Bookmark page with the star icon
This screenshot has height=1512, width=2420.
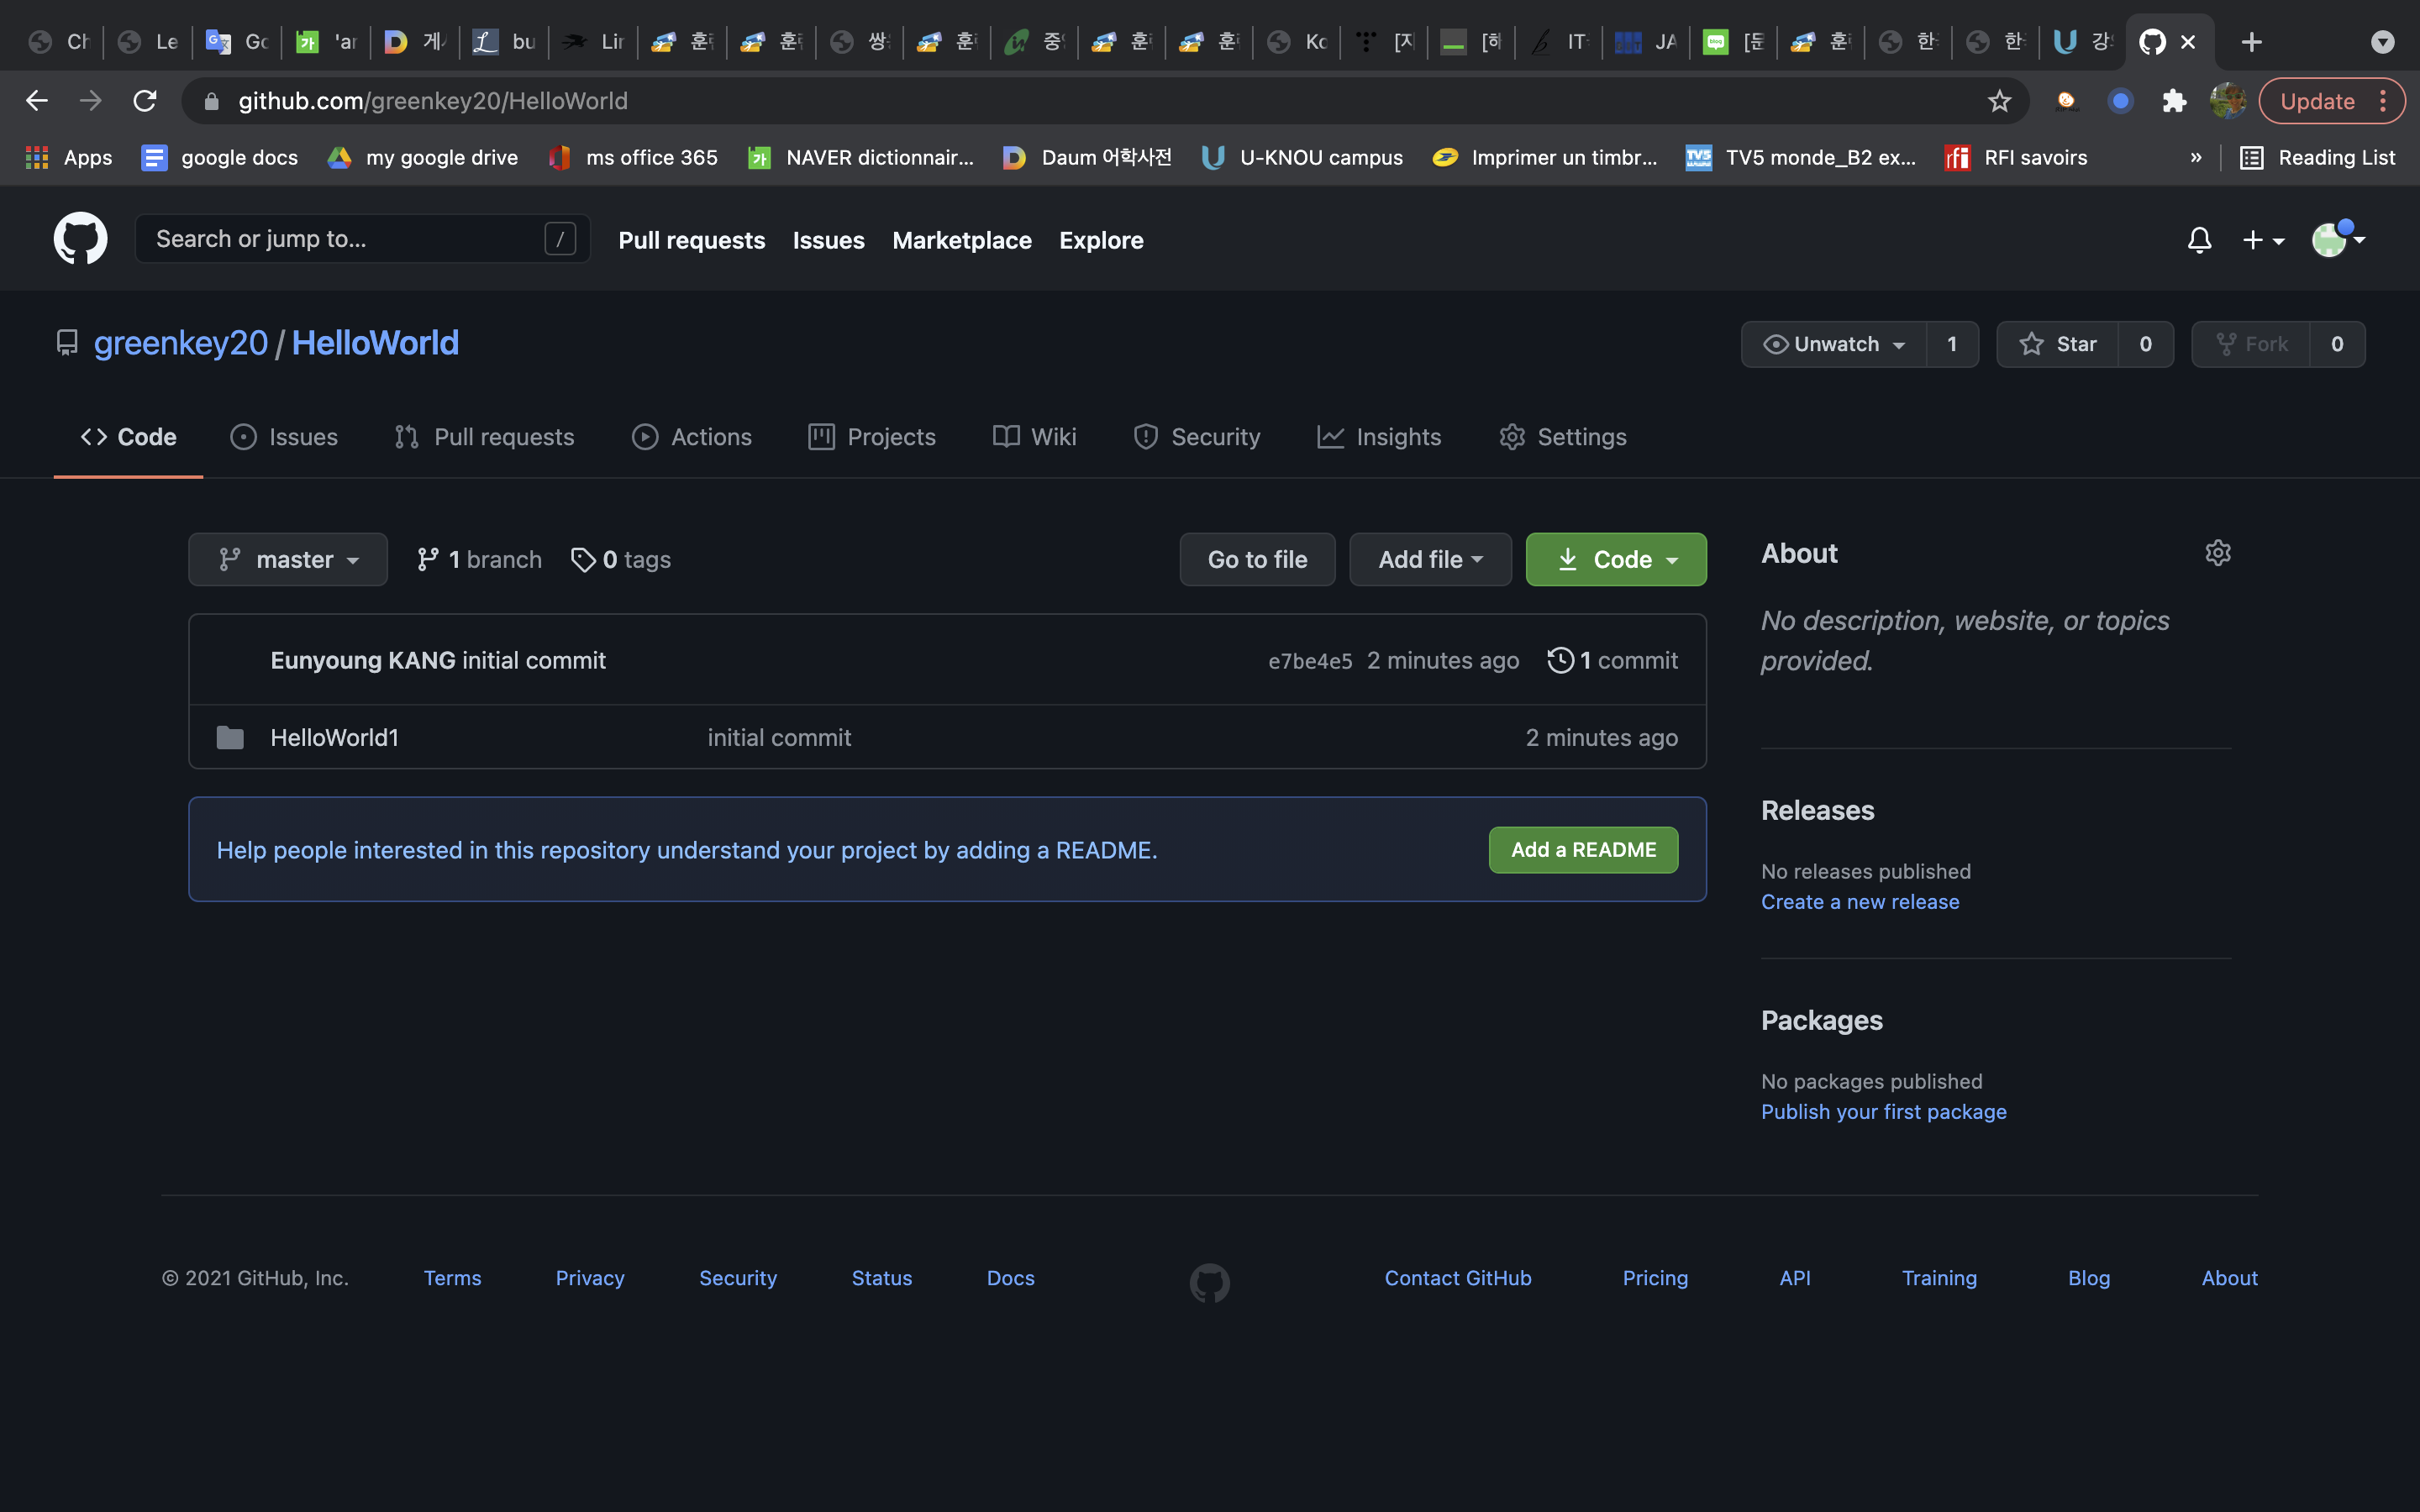pyautogui.click(x=1999, y=101)
